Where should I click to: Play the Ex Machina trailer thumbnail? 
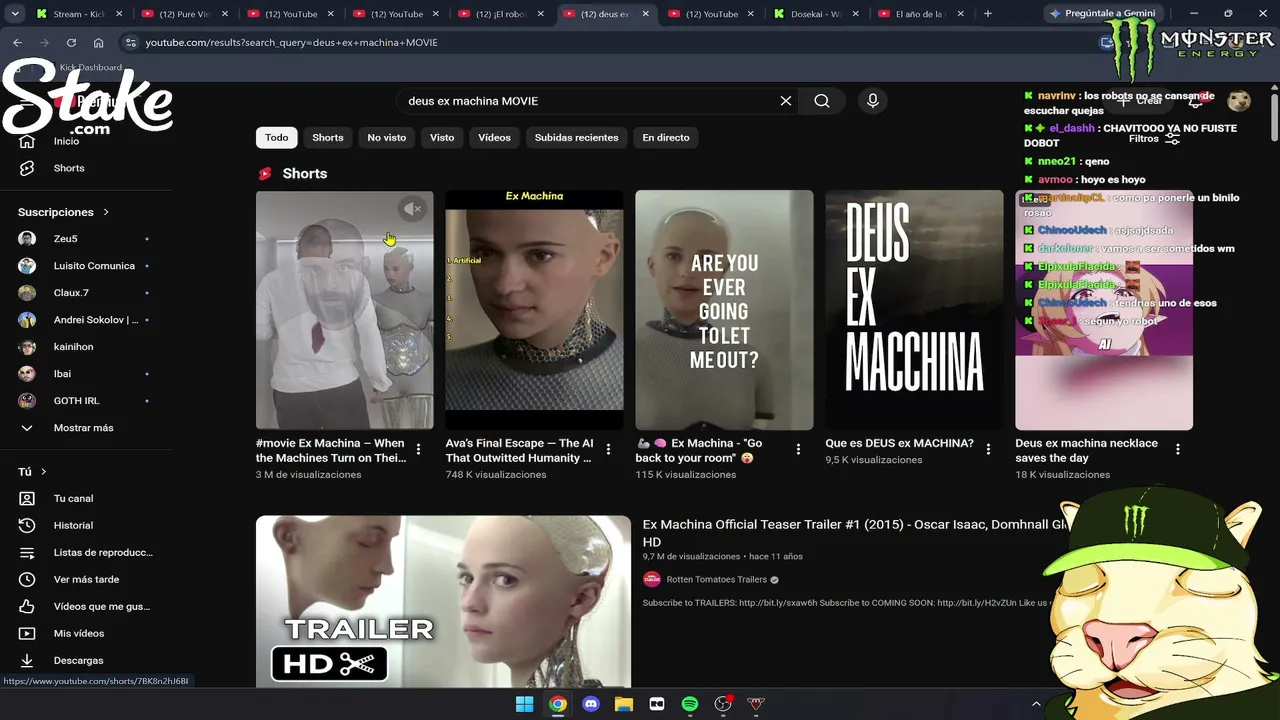coord(443,601)
